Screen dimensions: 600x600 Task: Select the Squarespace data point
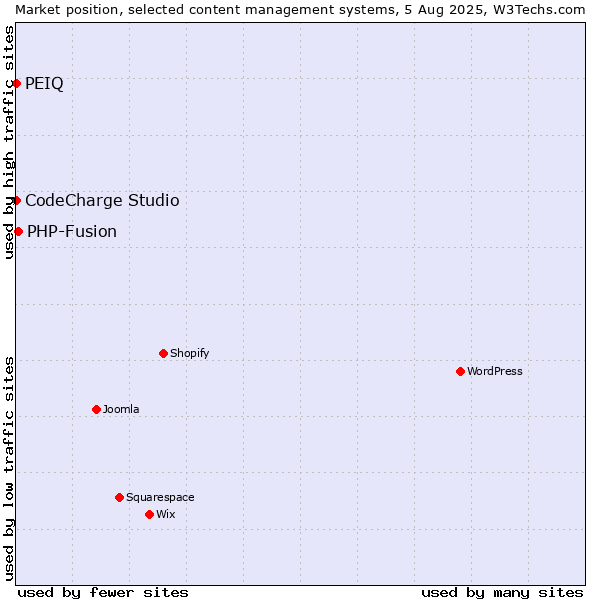tap(119, 497)
